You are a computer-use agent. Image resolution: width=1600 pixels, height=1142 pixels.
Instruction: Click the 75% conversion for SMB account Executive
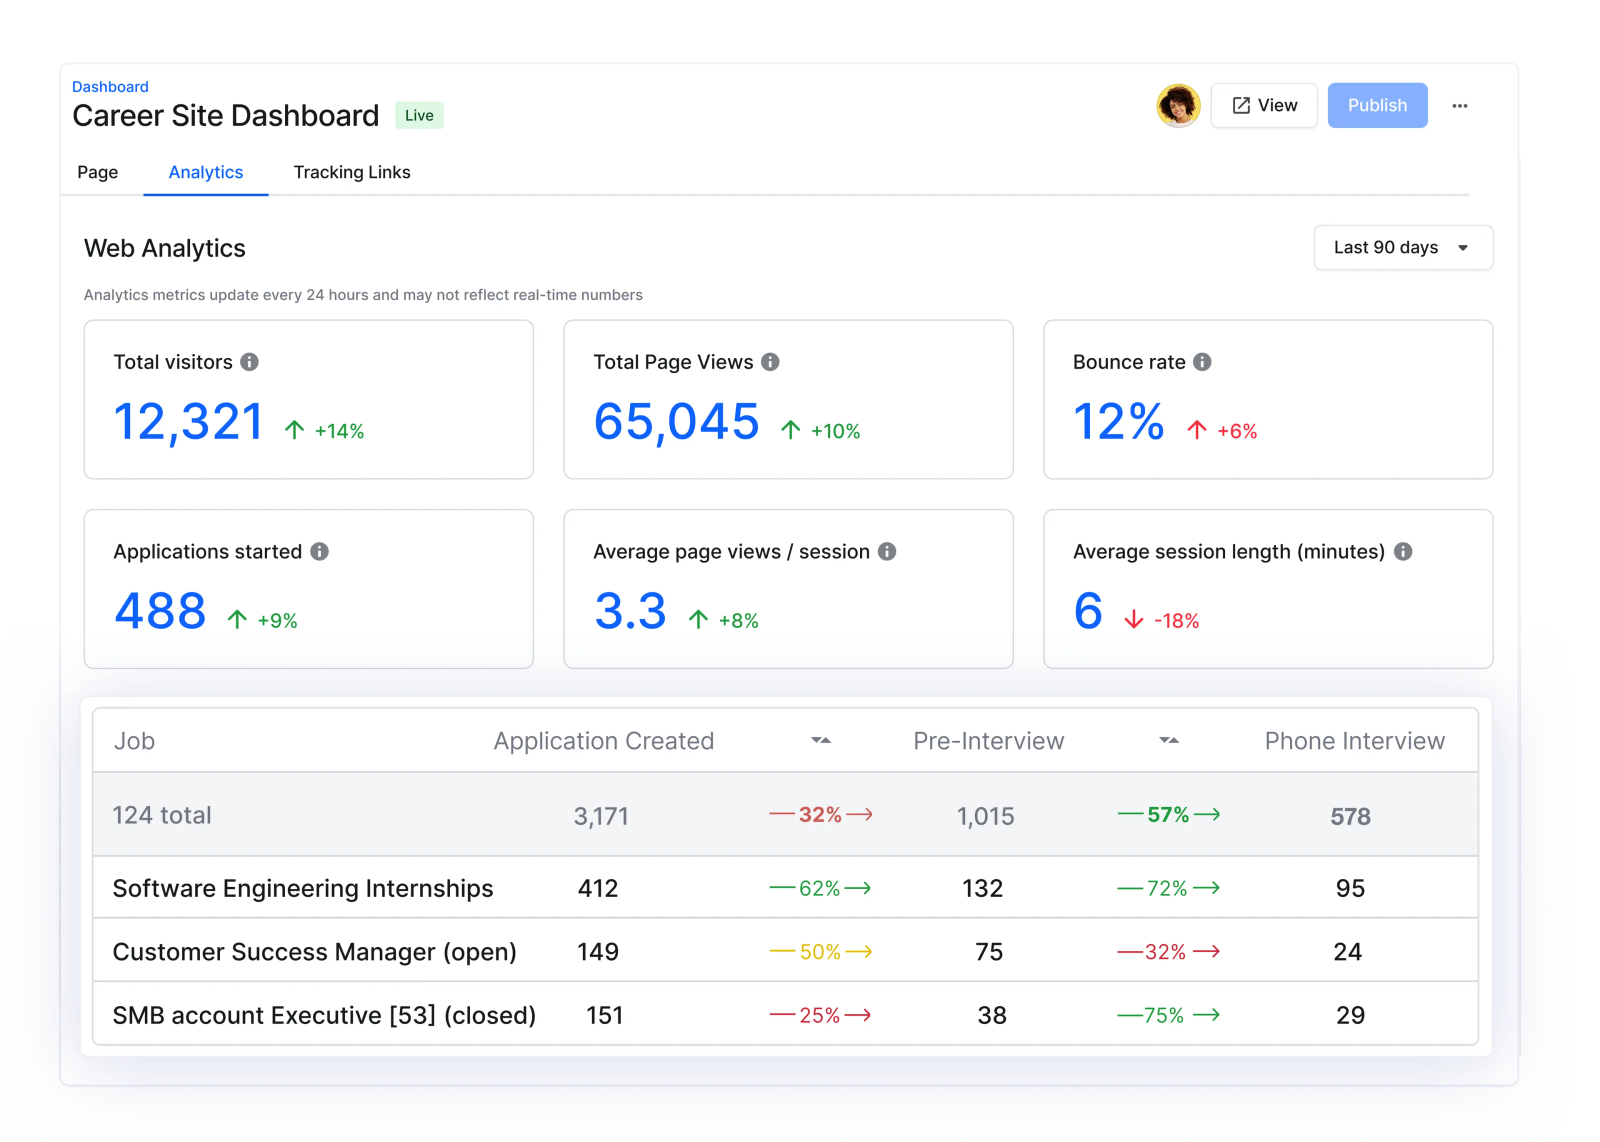click(x=1168, y=1015)
